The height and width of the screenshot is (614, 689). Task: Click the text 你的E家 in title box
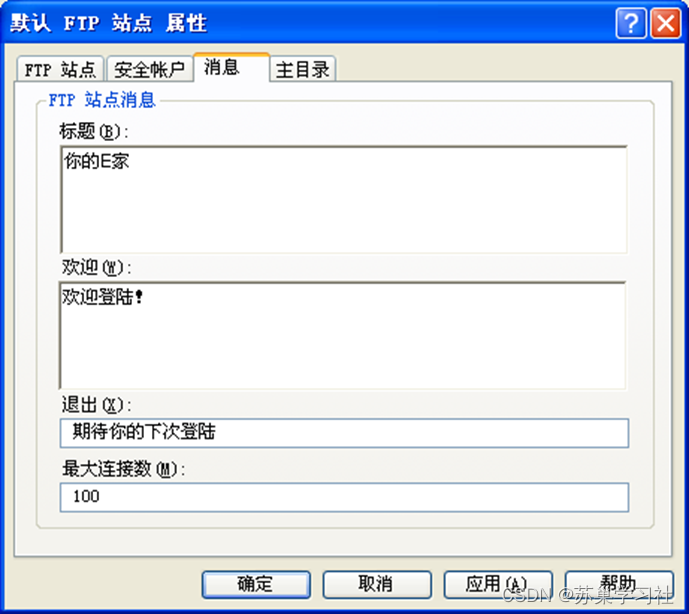click(x=97, y=161)
